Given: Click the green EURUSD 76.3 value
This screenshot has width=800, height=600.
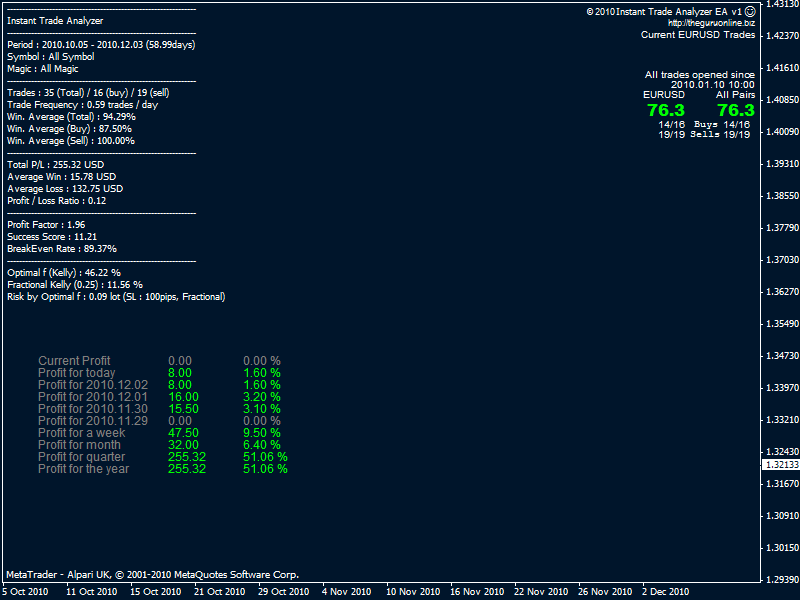Looking at the screenshot, I should point(665,110).
